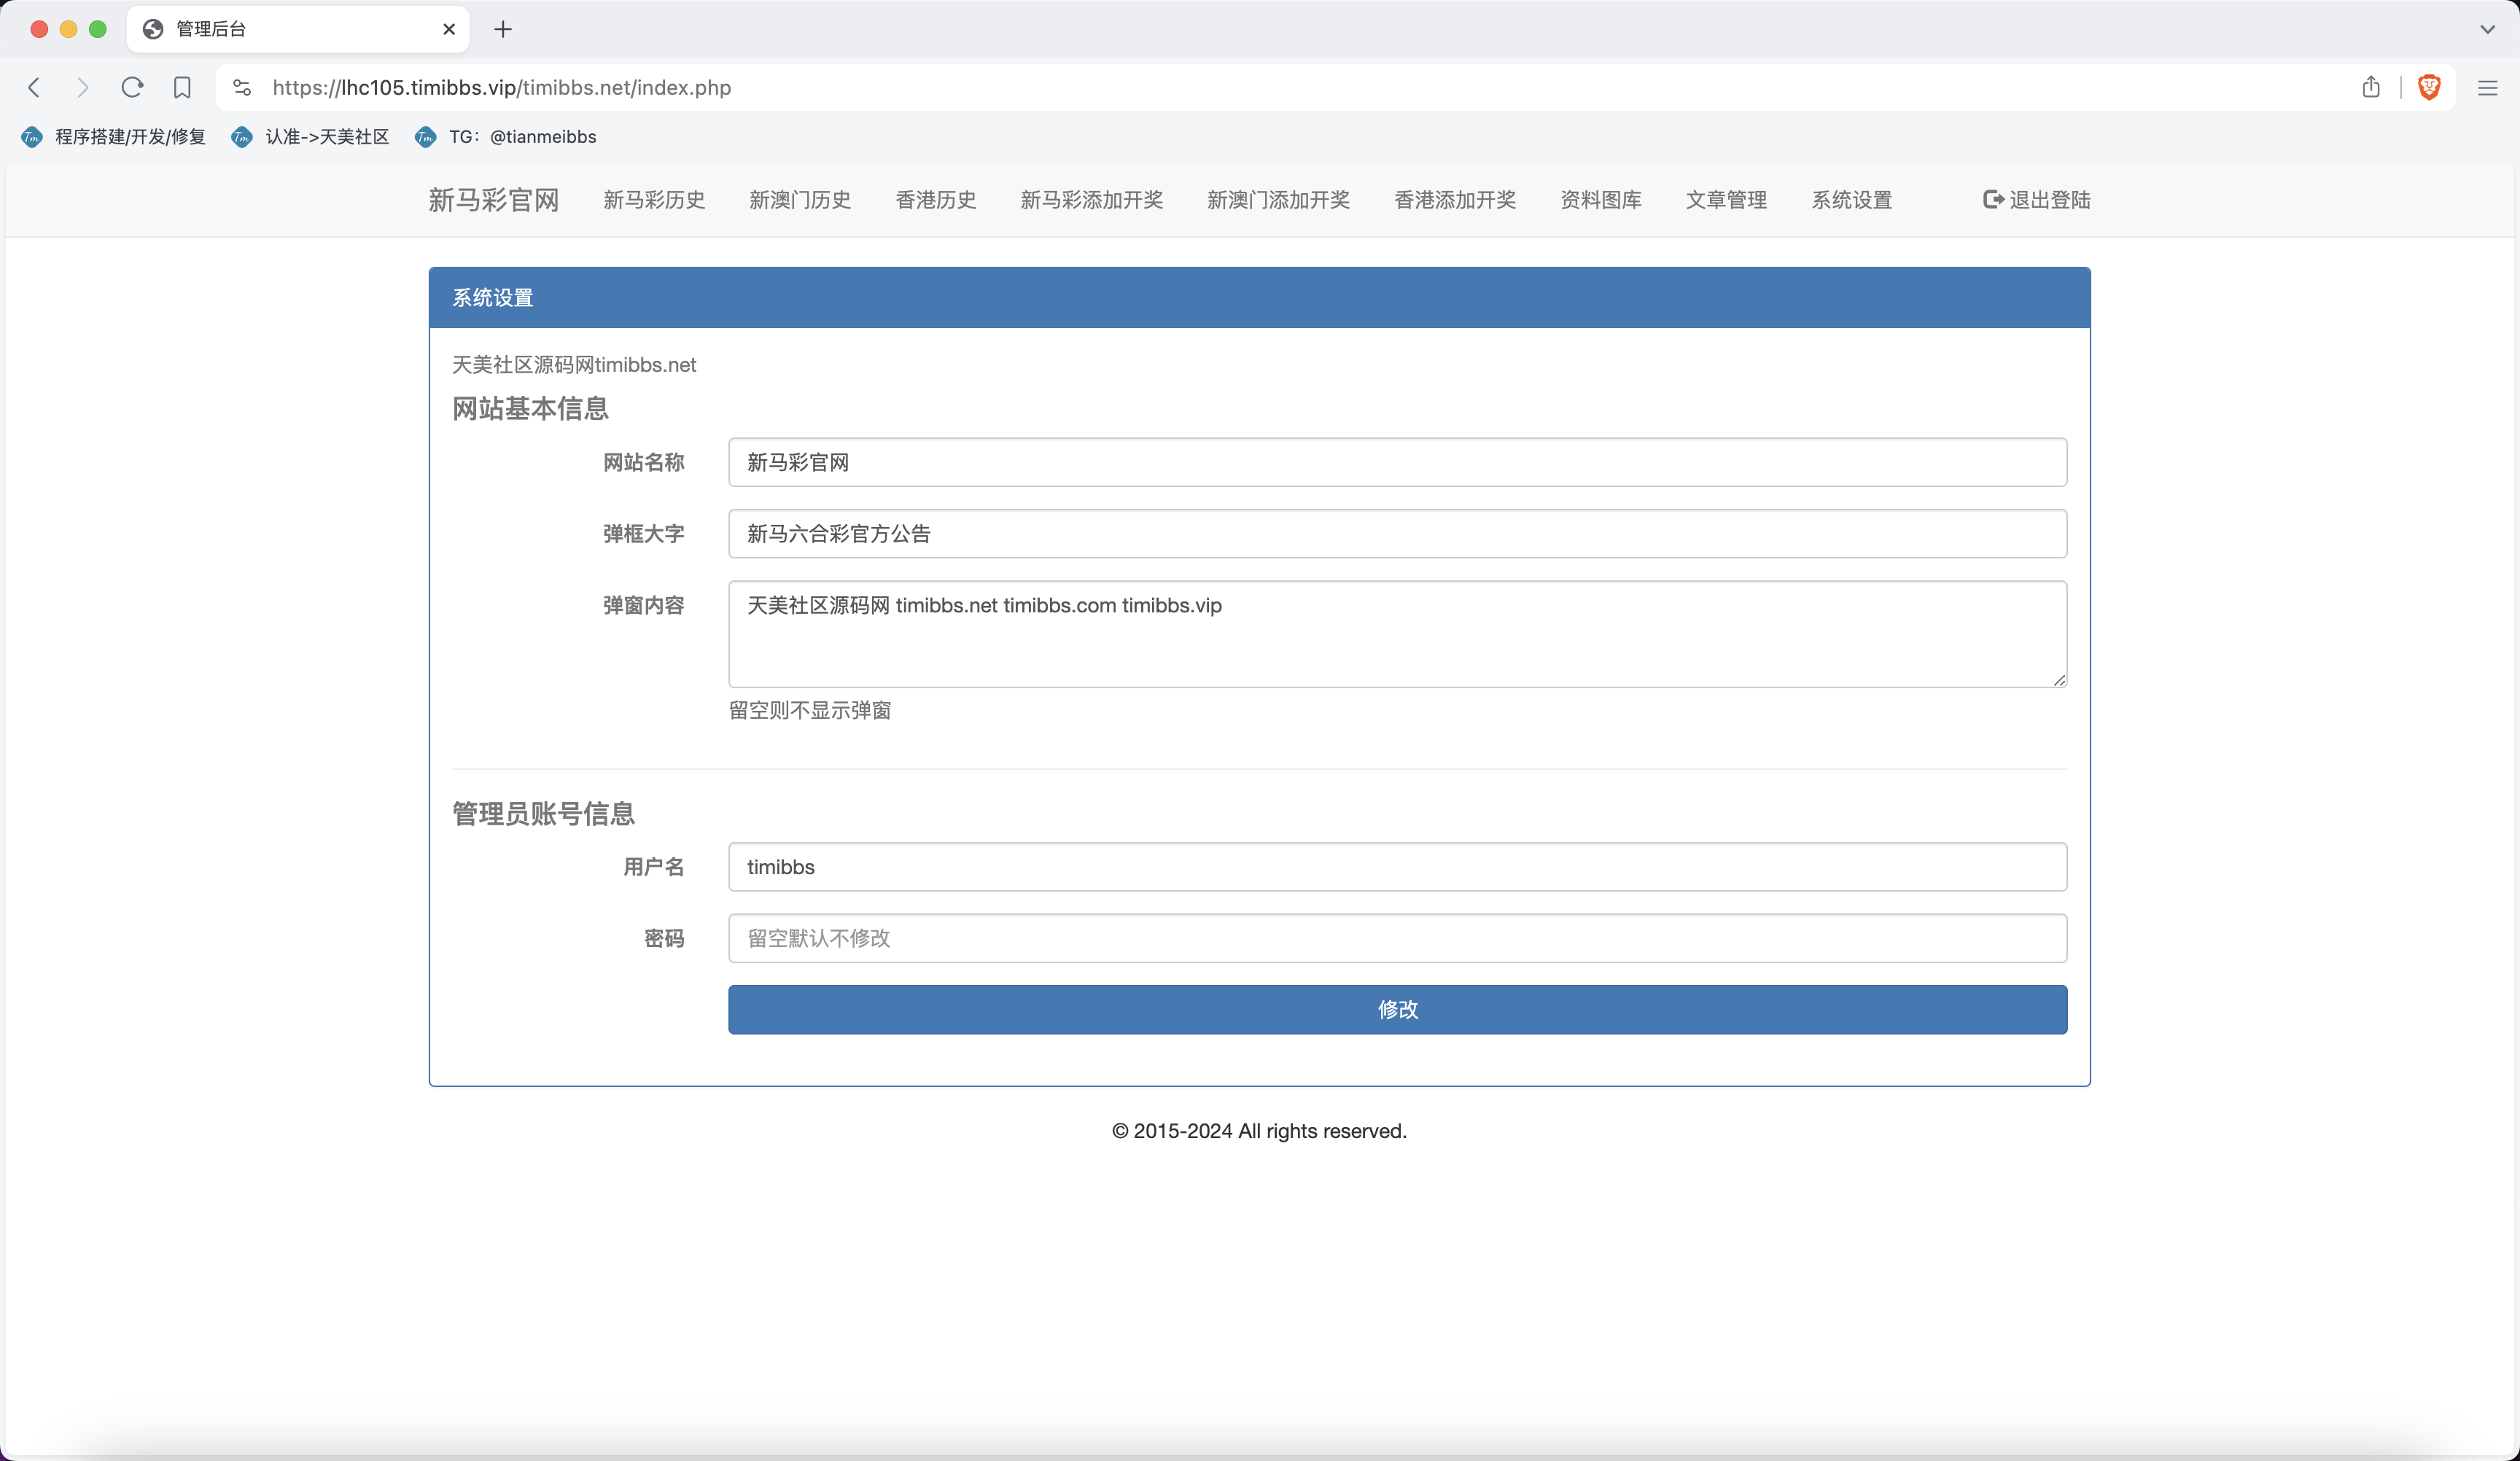The height and width of the screenshot is (1461, 2520).
Task: Click the 新马彩官网 brand link
Action: [494, 200]
